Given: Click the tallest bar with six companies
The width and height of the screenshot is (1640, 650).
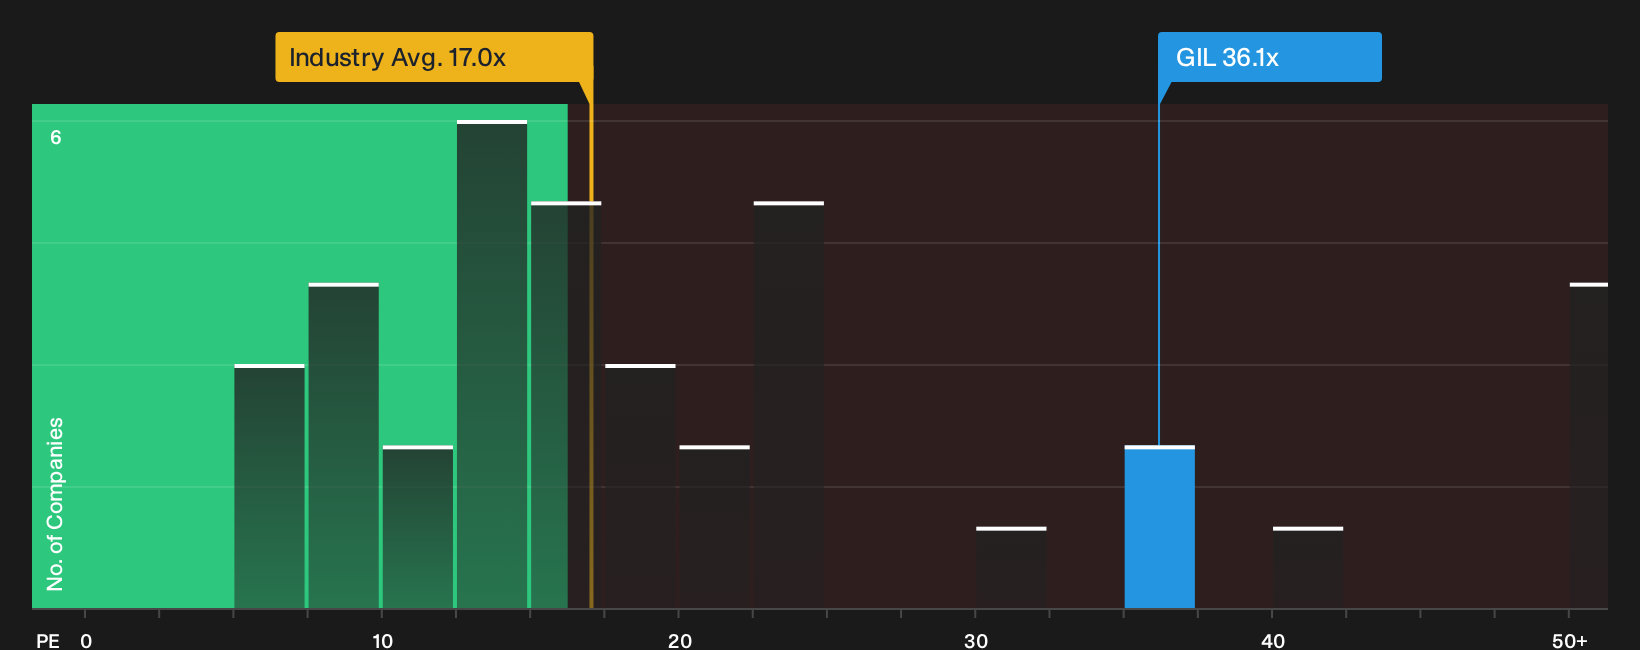Looking at the screenshot, I should (492, 365).
